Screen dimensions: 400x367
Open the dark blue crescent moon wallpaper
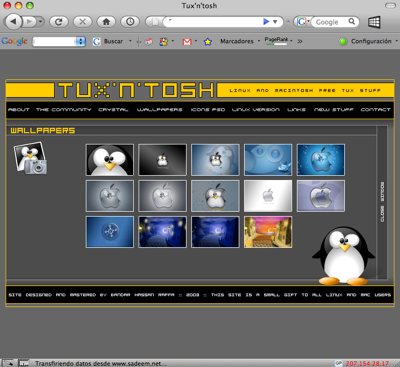coord(215,232)
